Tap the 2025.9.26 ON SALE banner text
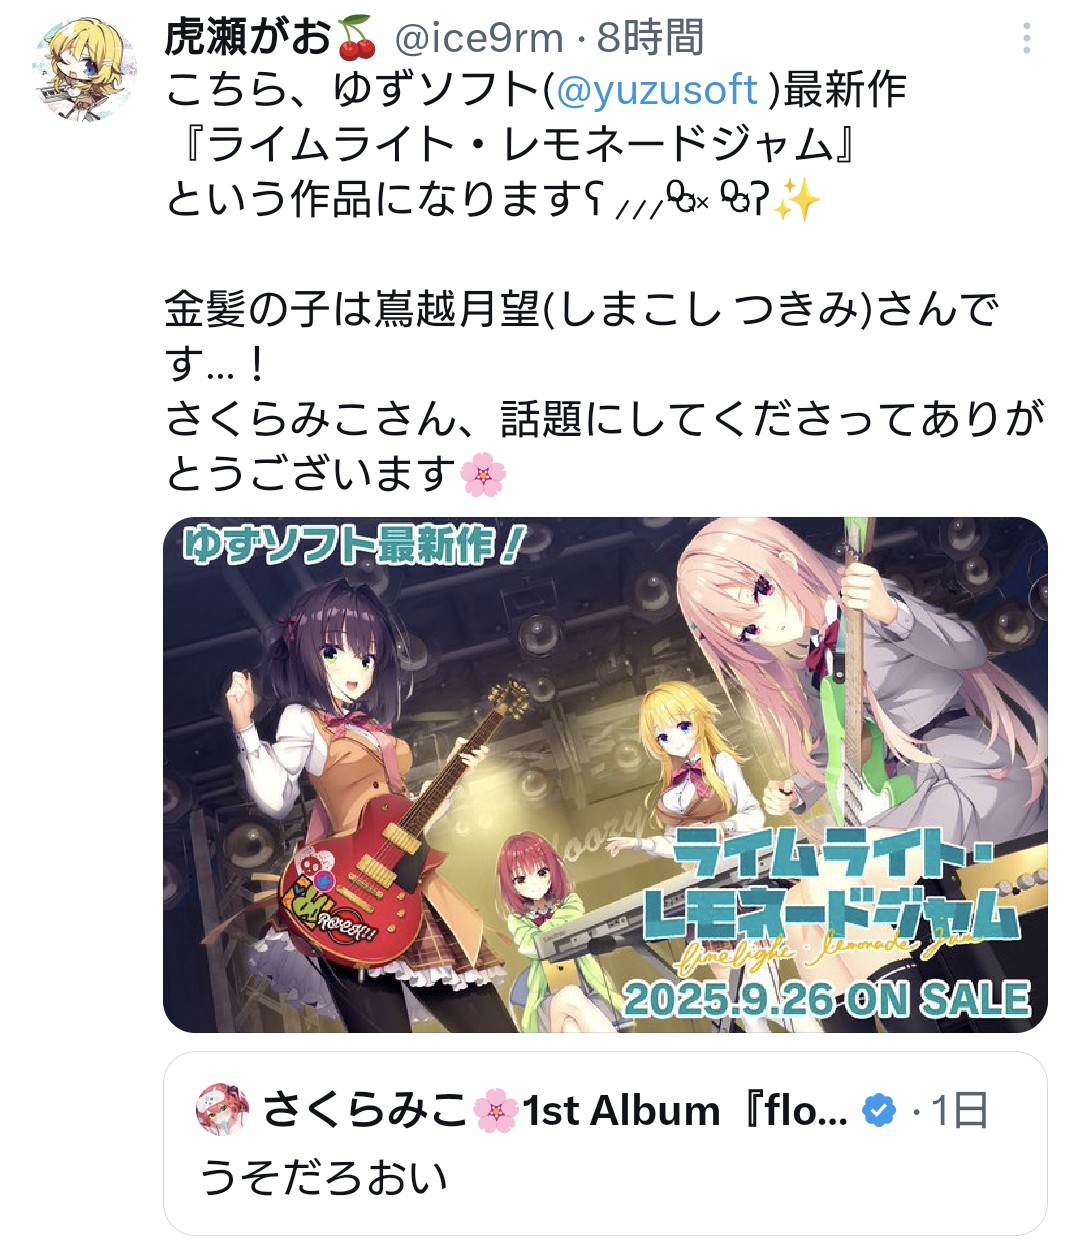Viewport: 1080px width, 1252px height. tap(827, 999)
